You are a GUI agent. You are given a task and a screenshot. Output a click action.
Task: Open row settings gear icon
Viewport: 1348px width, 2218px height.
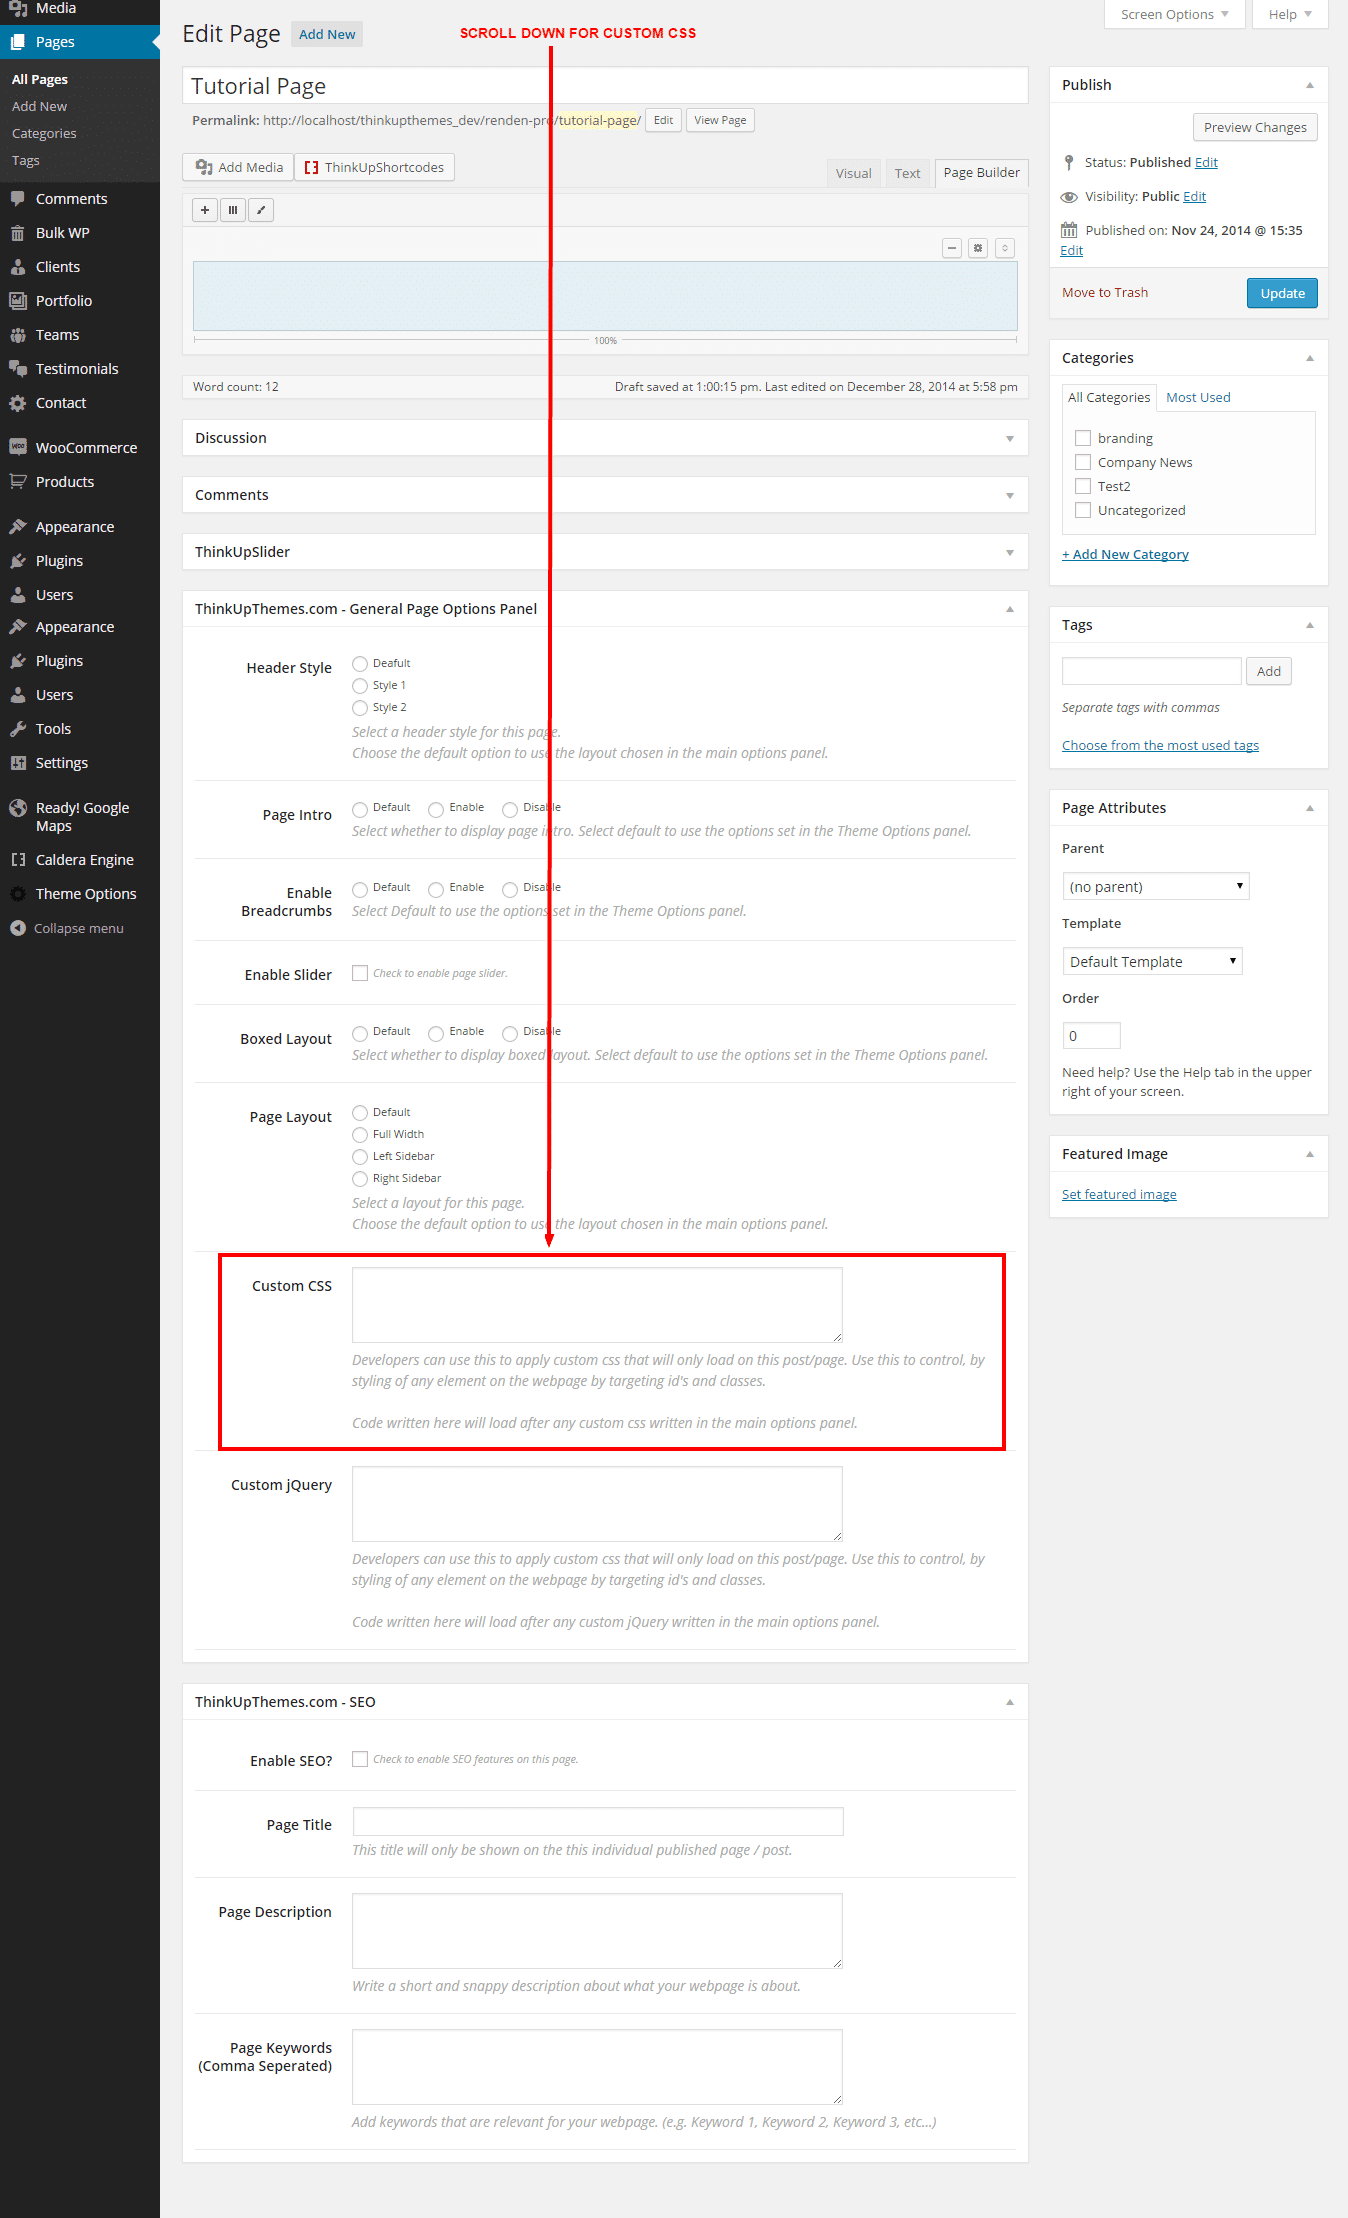(x=978, y=248)
